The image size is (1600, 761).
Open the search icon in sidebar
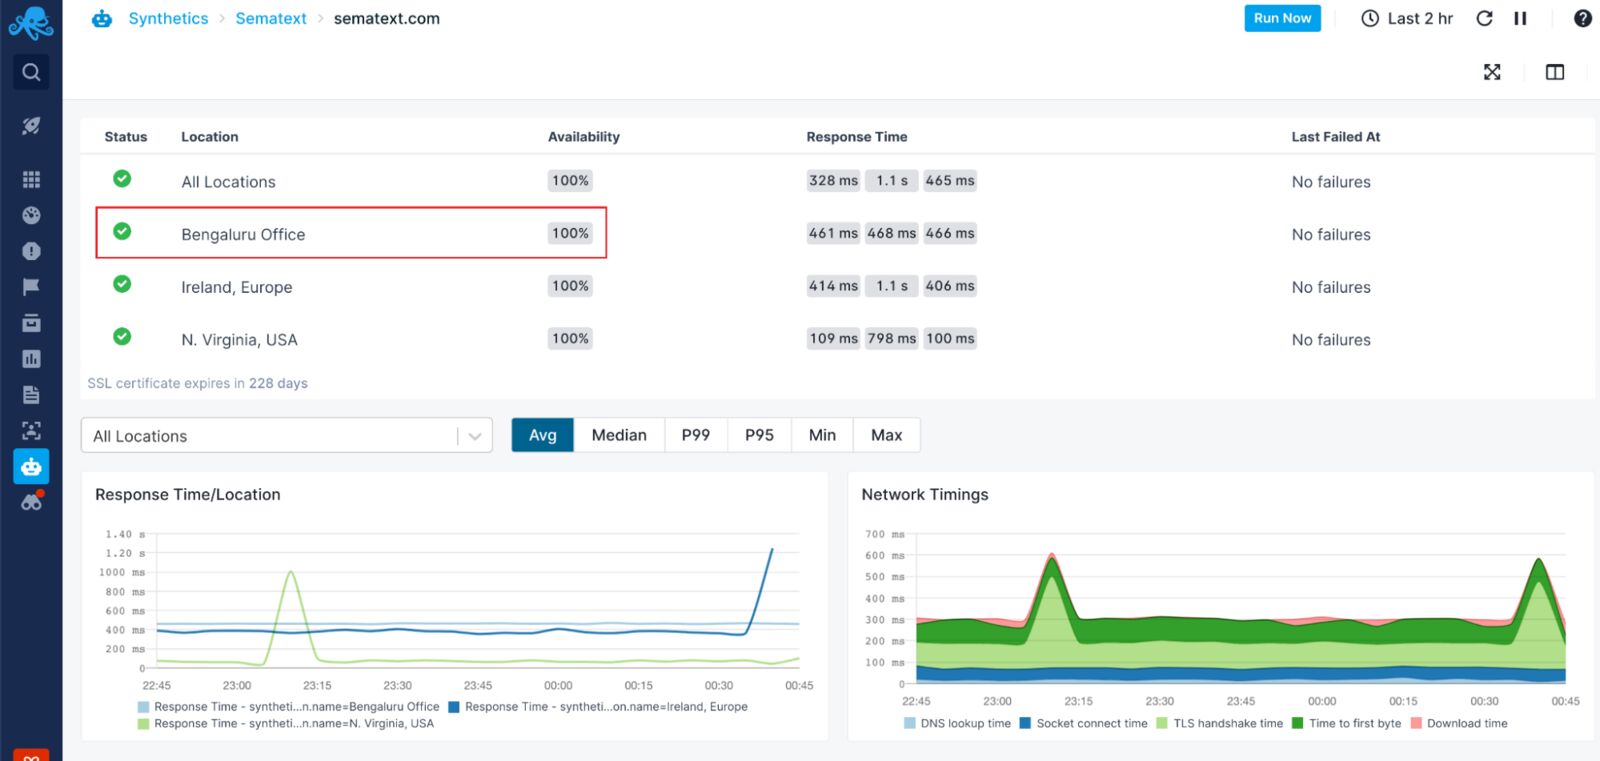point(31,72)
